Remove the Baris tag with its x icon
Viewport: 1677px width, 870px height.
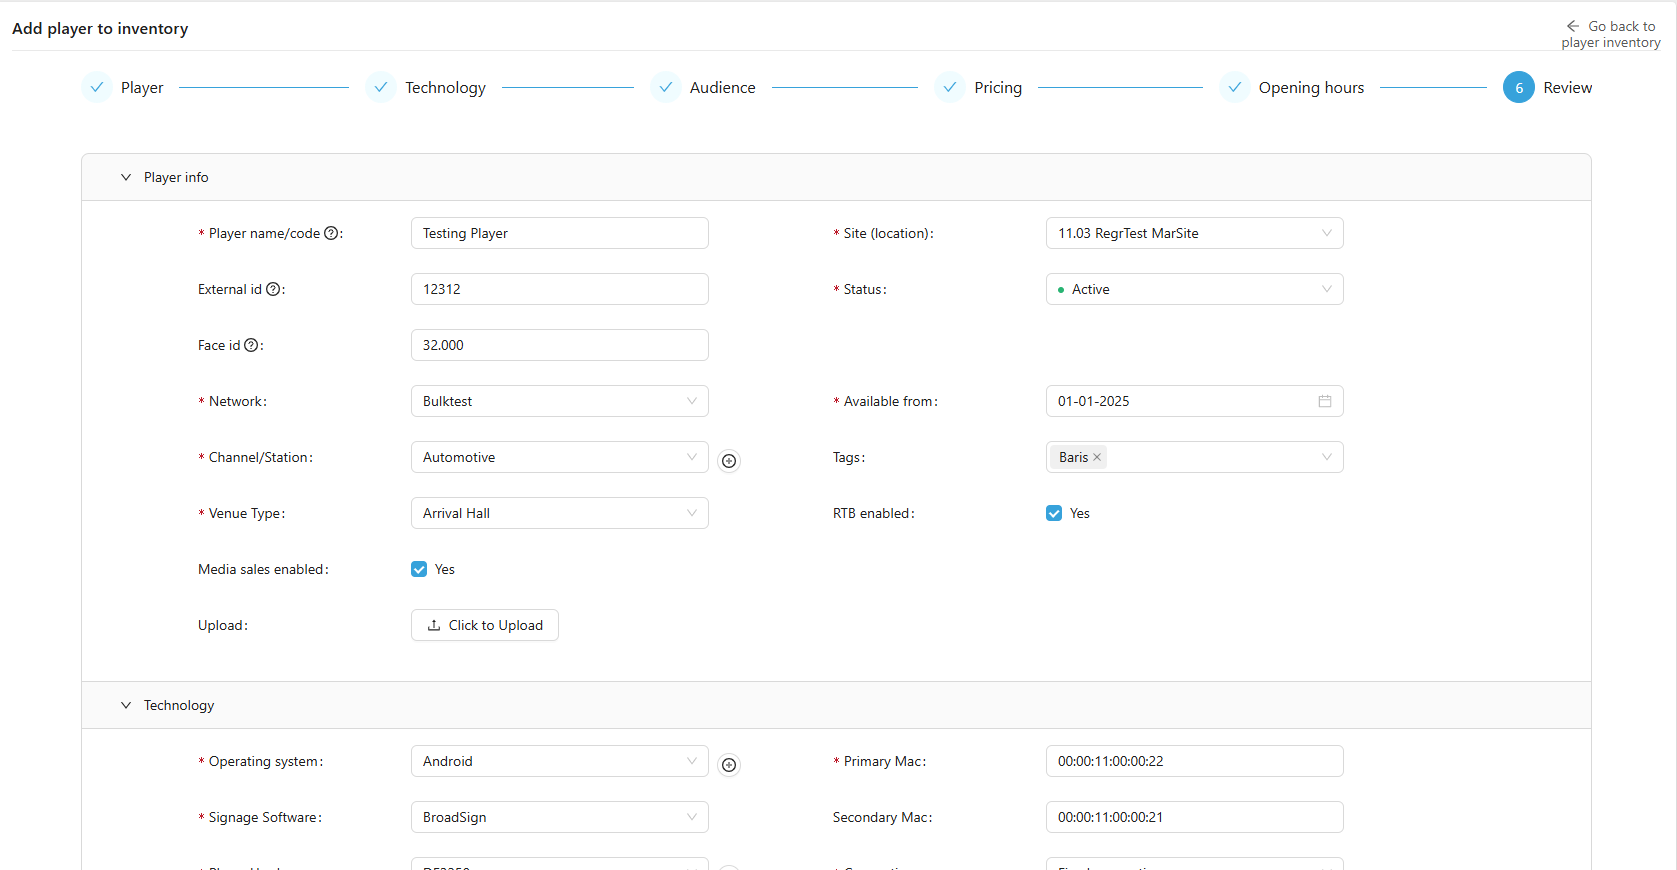click(1097, 457)
